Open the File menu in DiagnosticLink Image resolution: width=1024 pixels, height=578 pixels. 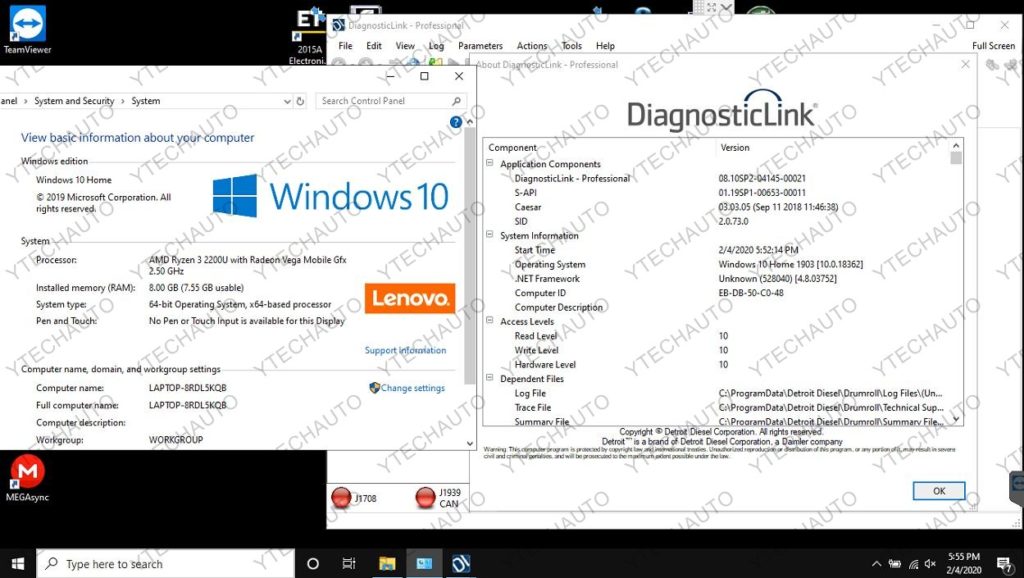(x=345, y=46)
